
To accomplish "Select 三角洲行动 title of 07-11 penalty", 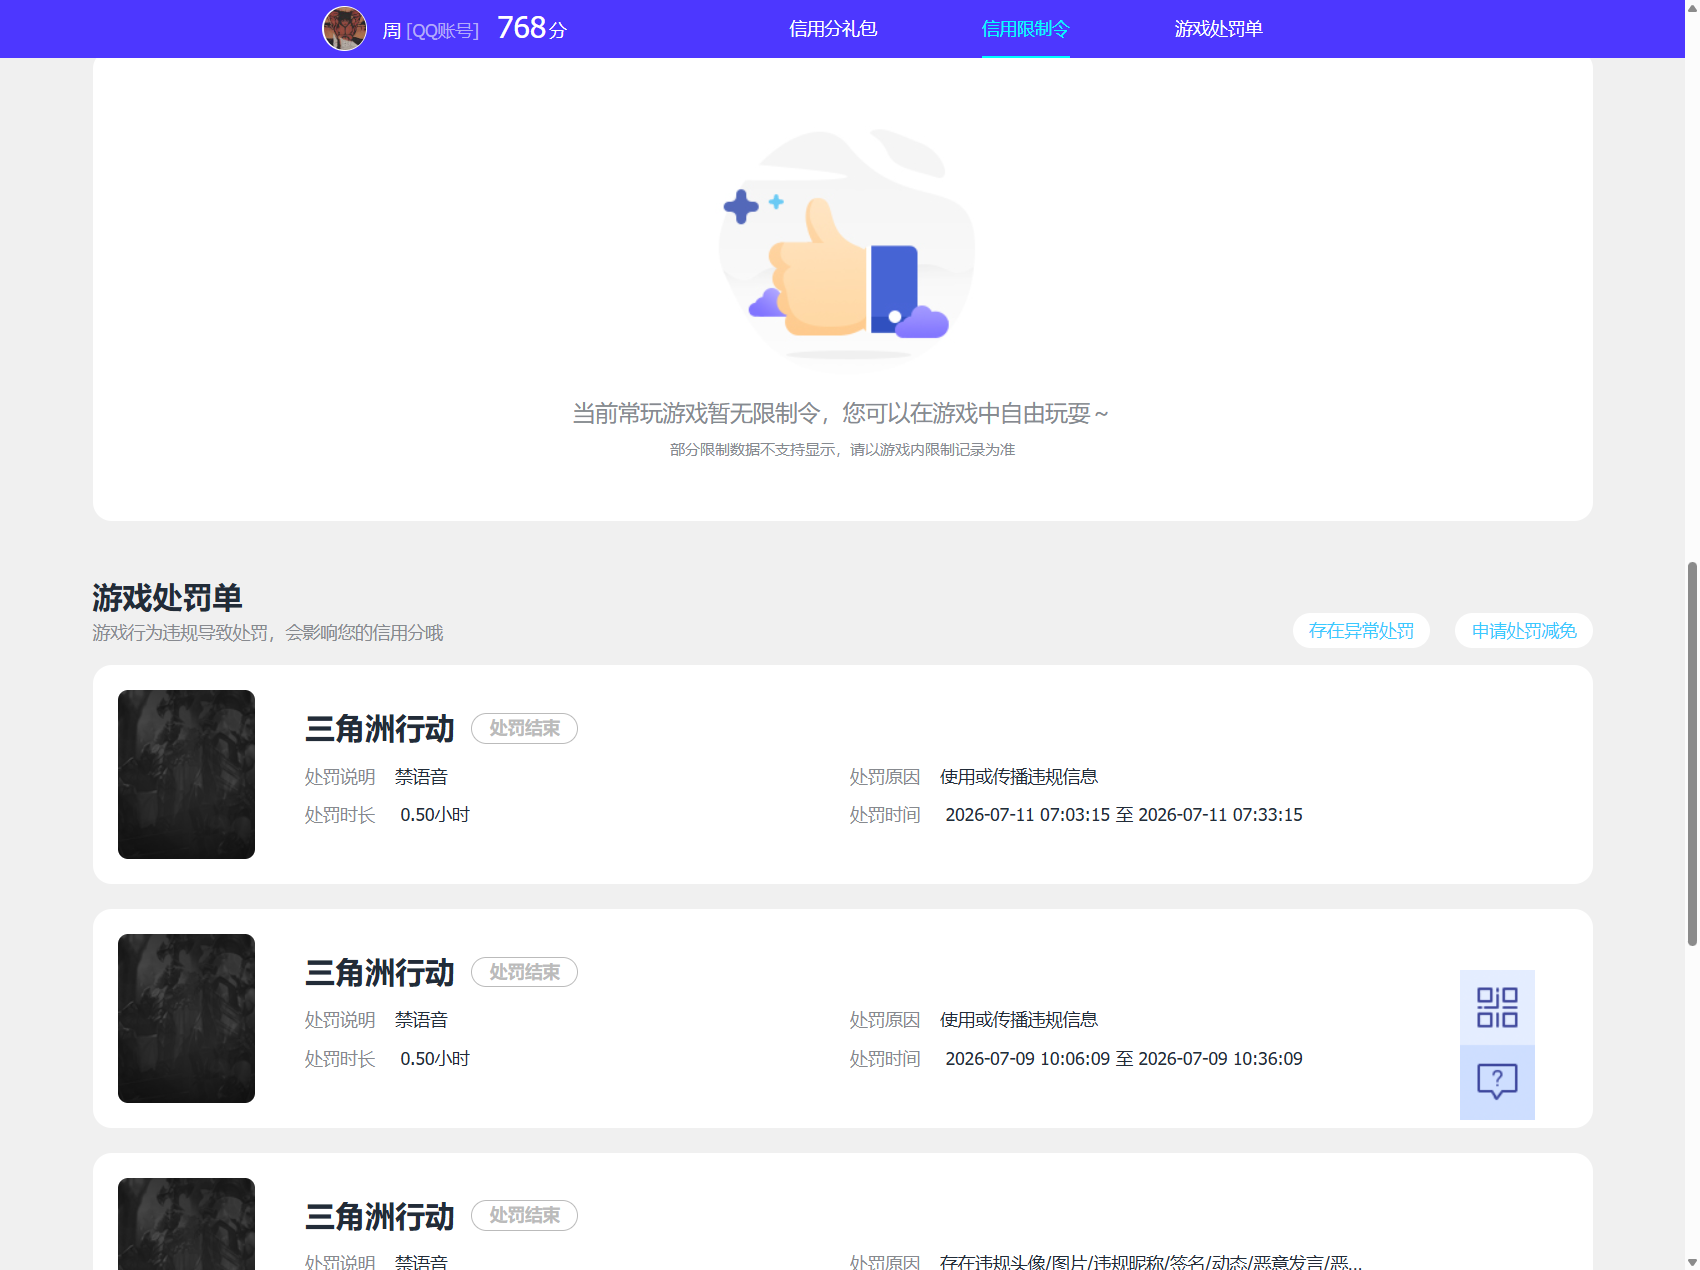I will coord(380,729).
